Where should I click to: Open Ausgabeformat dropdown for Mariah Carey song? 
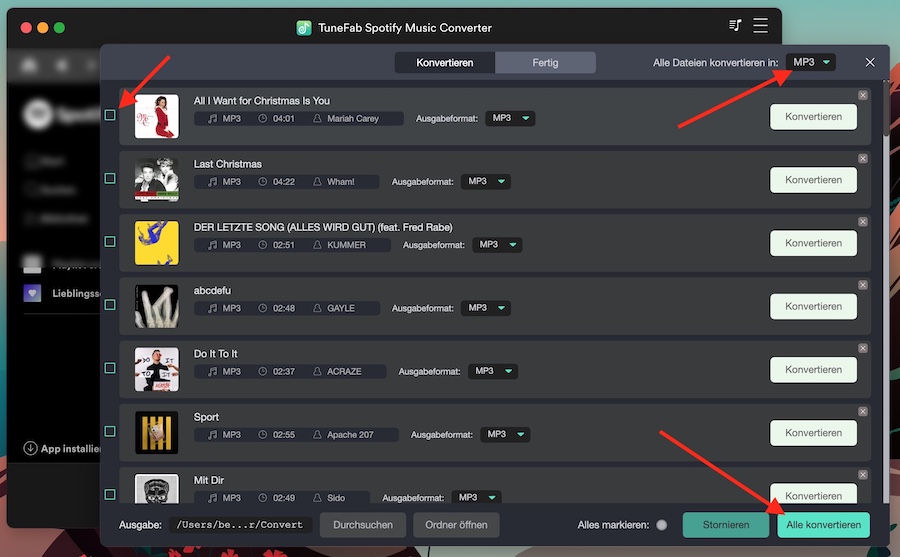point(510,118)
